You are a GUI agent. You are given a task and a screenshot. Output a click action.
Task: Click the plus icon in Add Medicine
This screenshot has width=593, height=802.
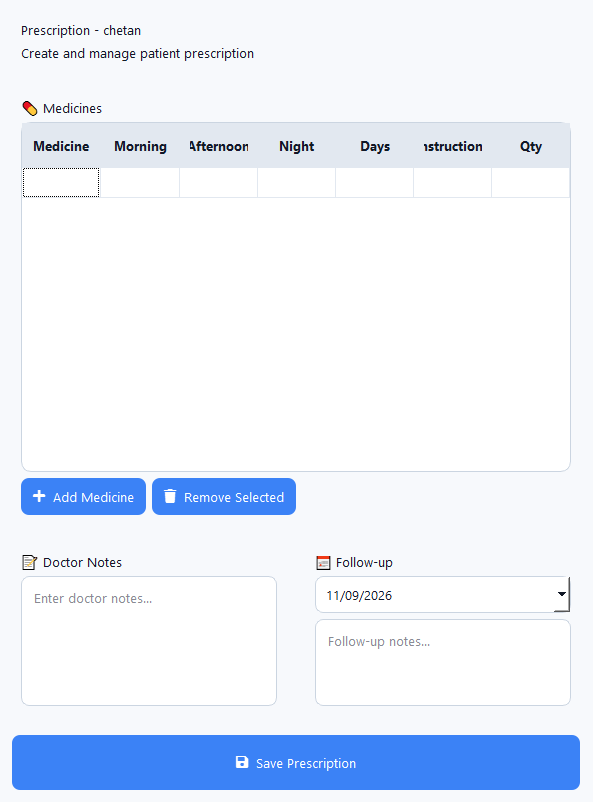39,496
